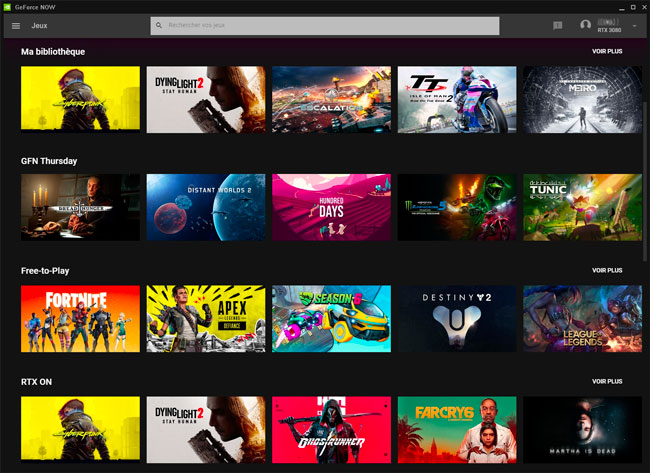Open the notifications feedback icon

coord(557,26)
